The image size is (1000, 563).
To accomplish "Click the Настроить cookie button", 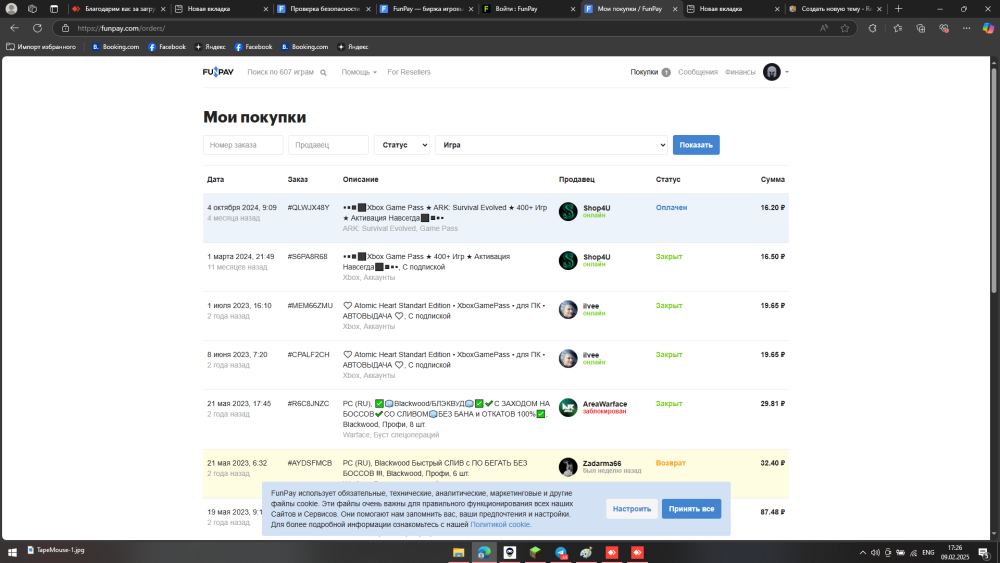I will pos(631,509).
